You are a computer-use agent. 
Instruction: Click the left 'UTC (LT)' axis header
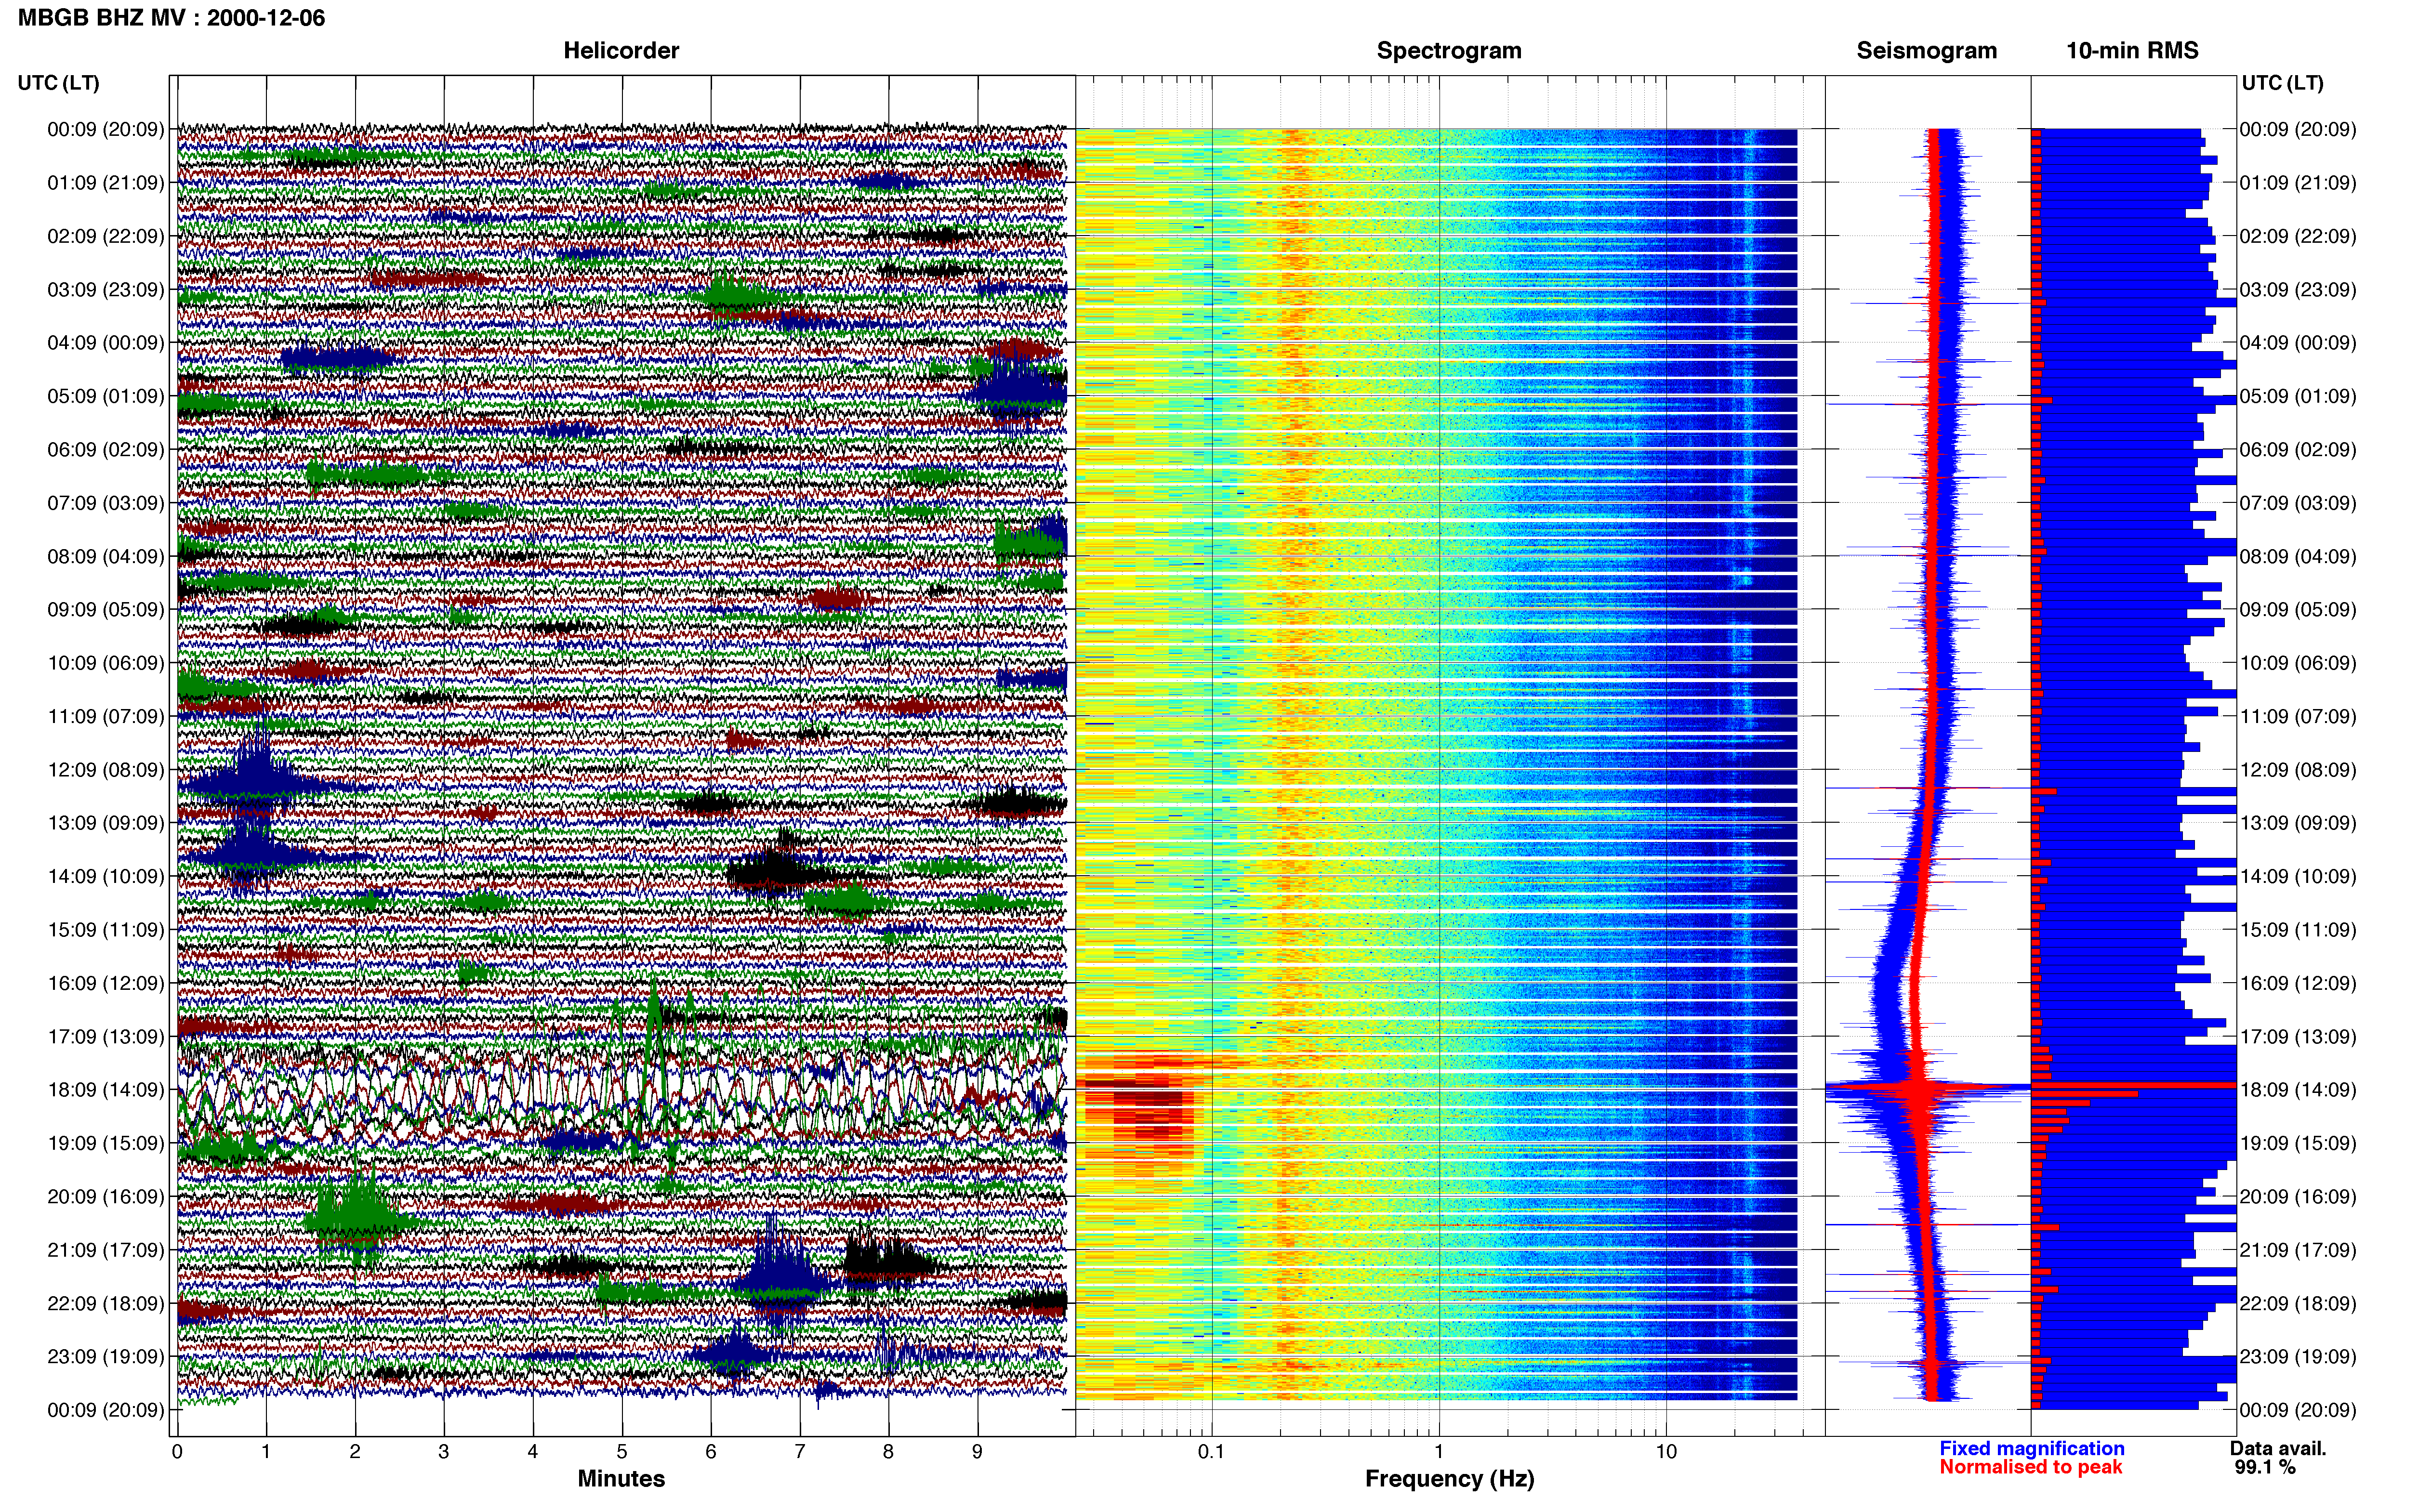[x=58, y=83]
